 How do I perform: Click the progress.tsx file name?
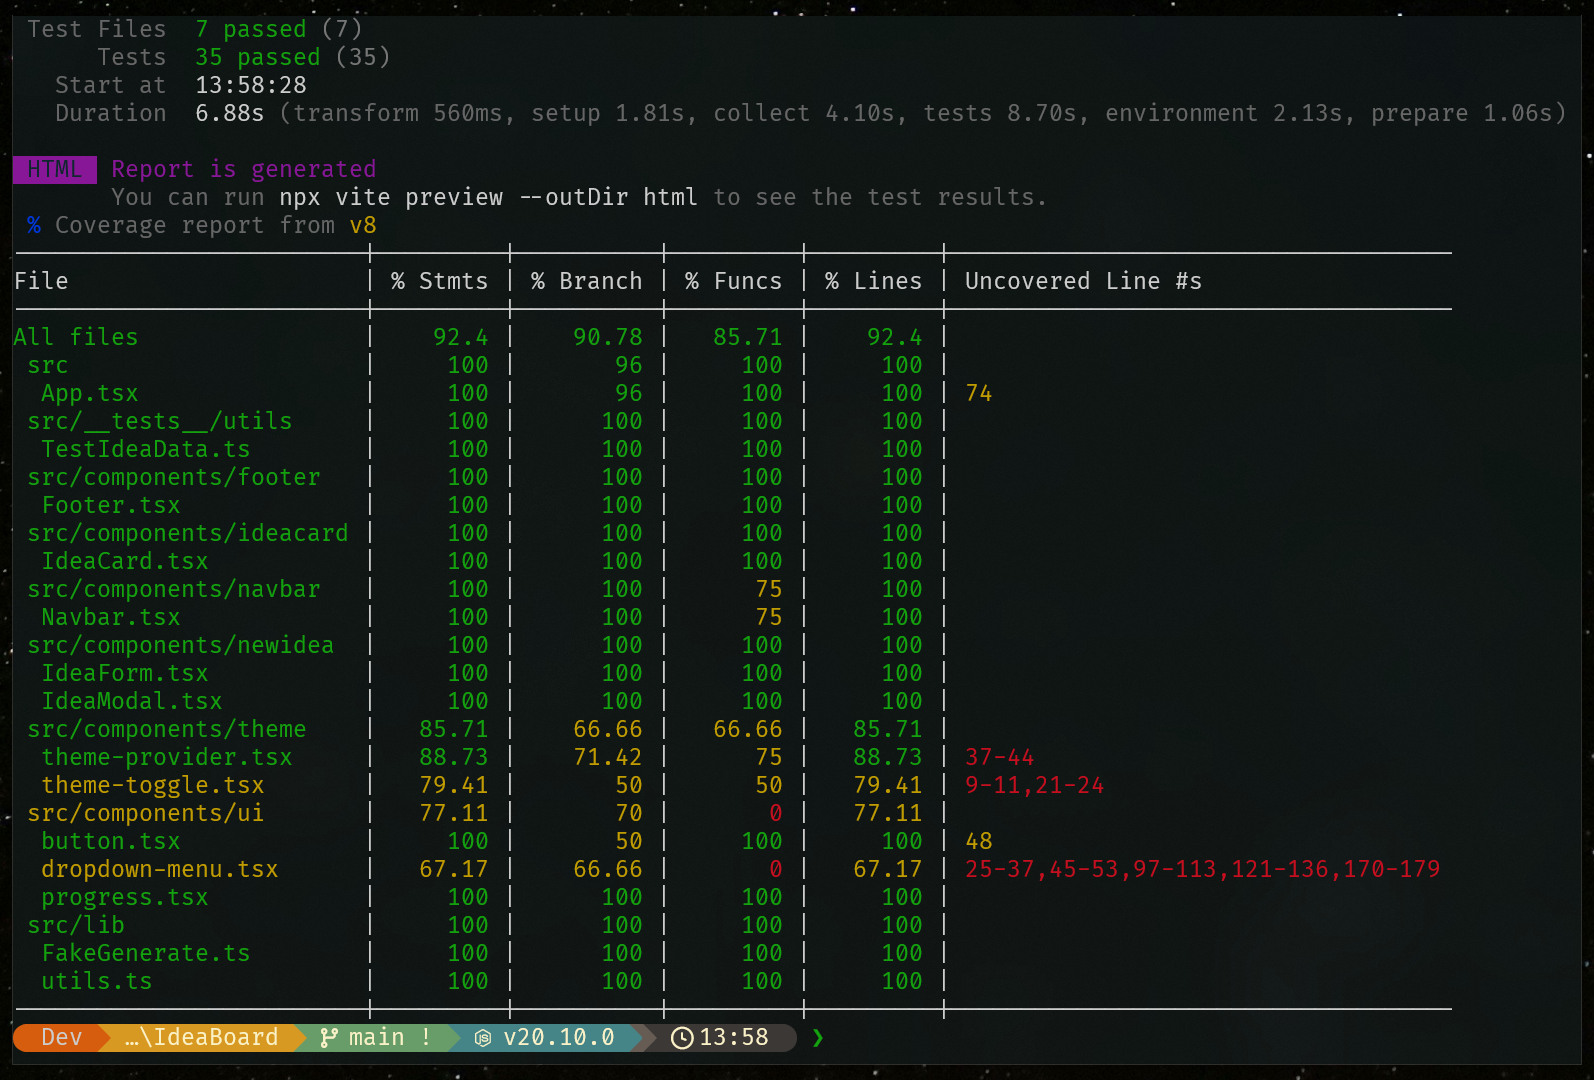pos(125,898)
